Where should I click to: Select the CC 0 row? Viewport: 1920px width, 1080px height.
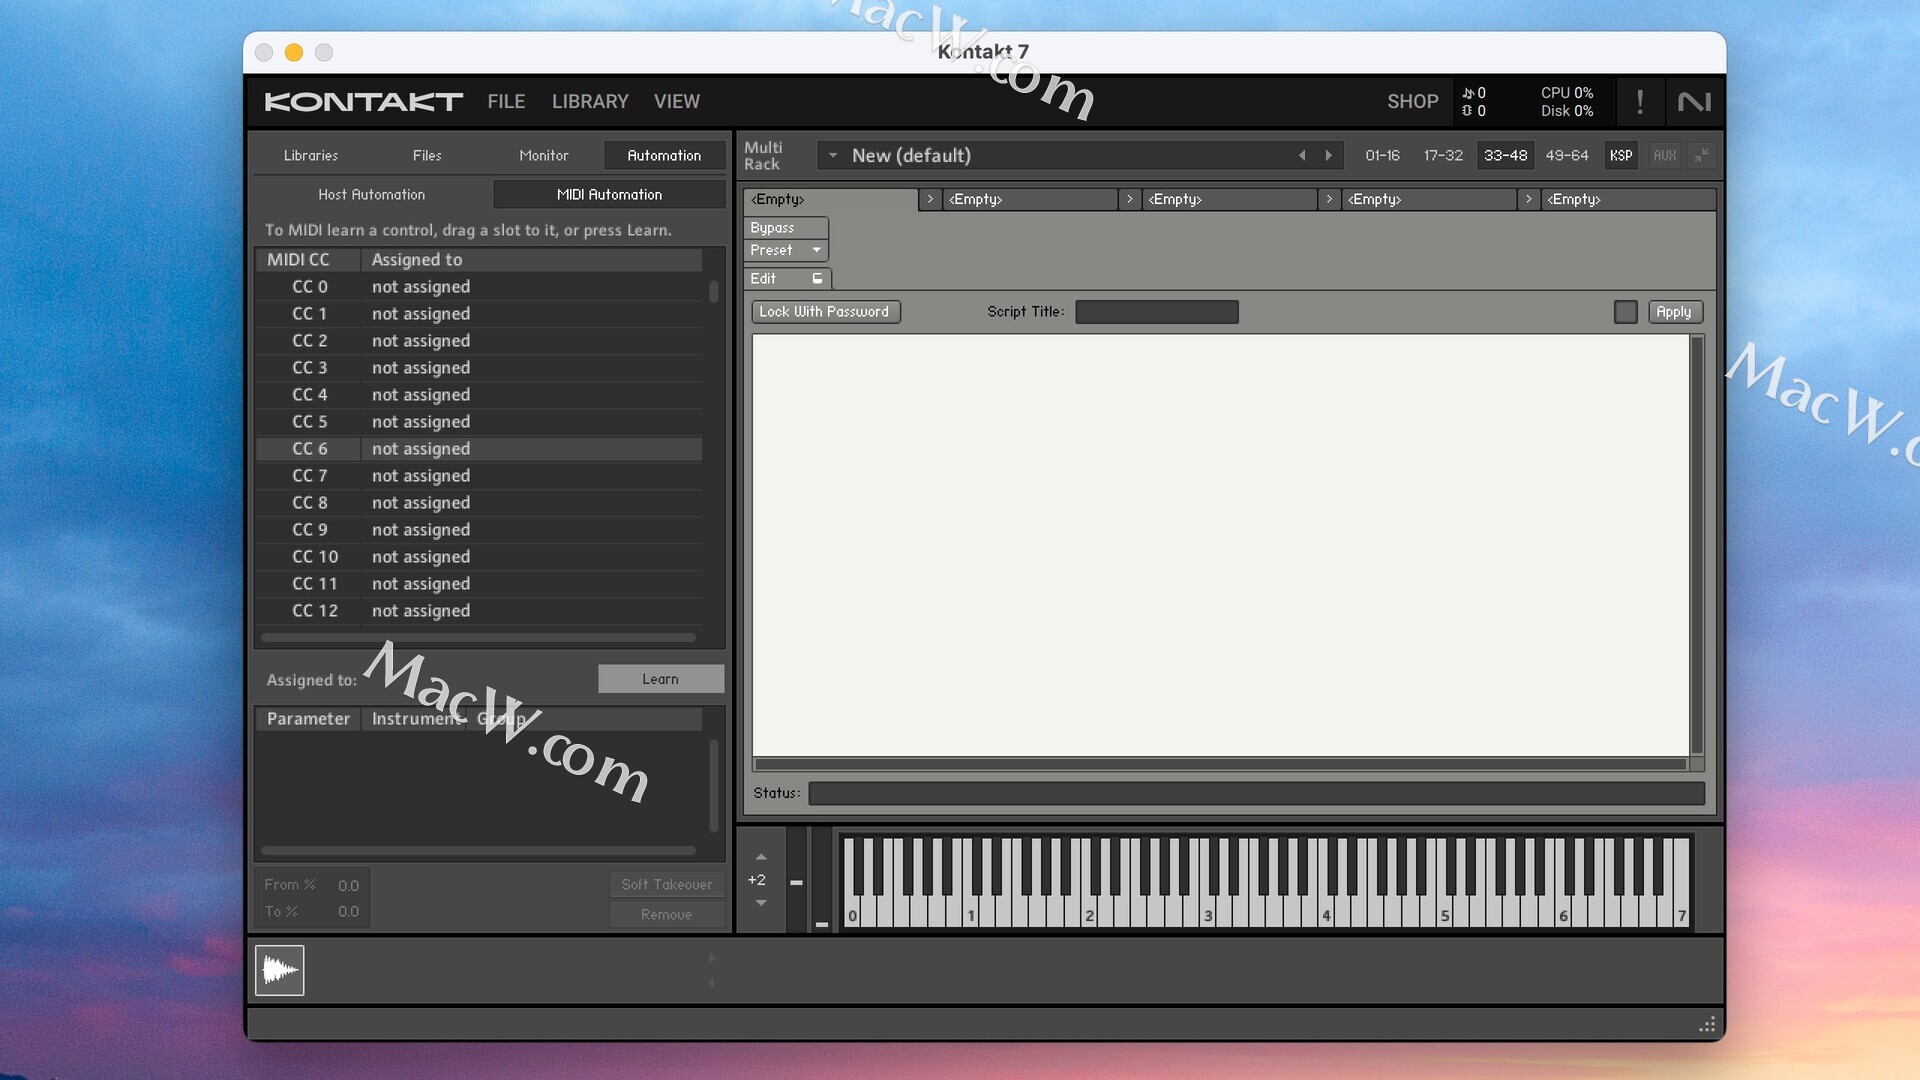[x=479, y=287]
